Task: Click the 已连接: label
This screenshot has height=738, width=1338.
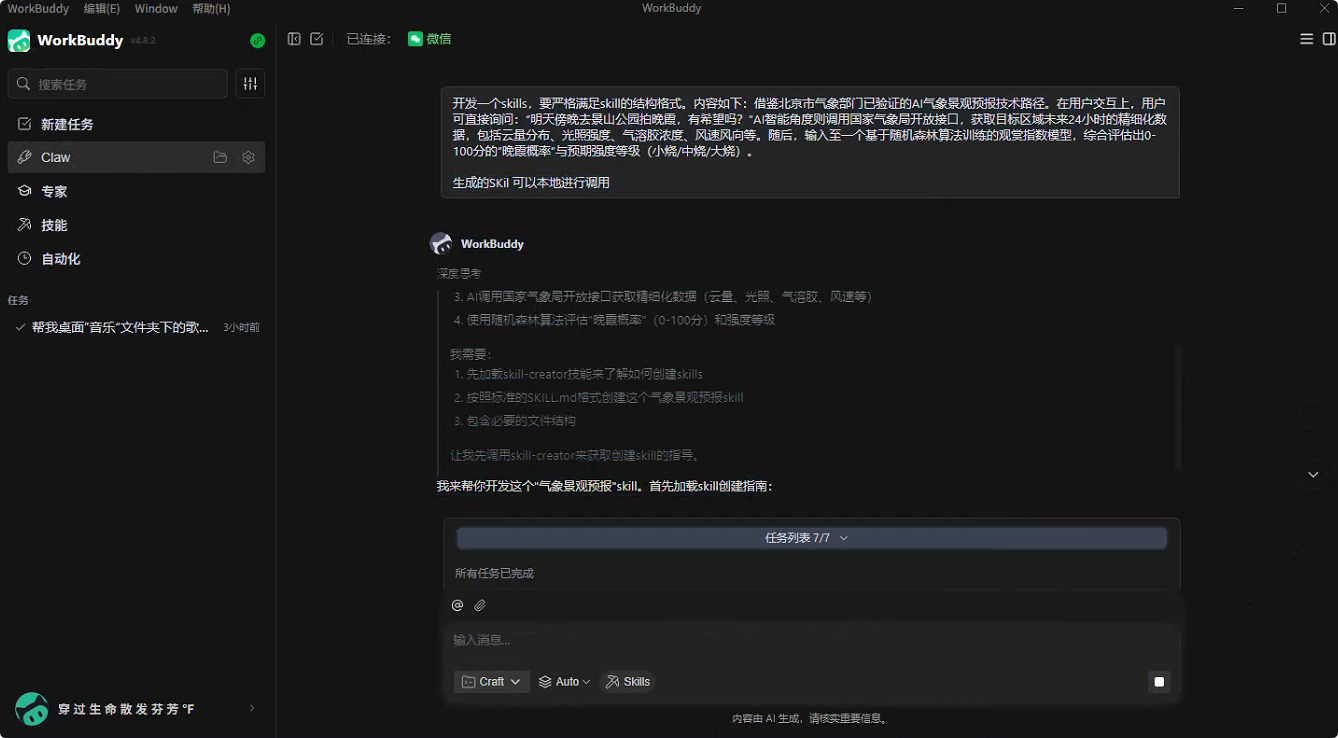Action: [369, 39]
